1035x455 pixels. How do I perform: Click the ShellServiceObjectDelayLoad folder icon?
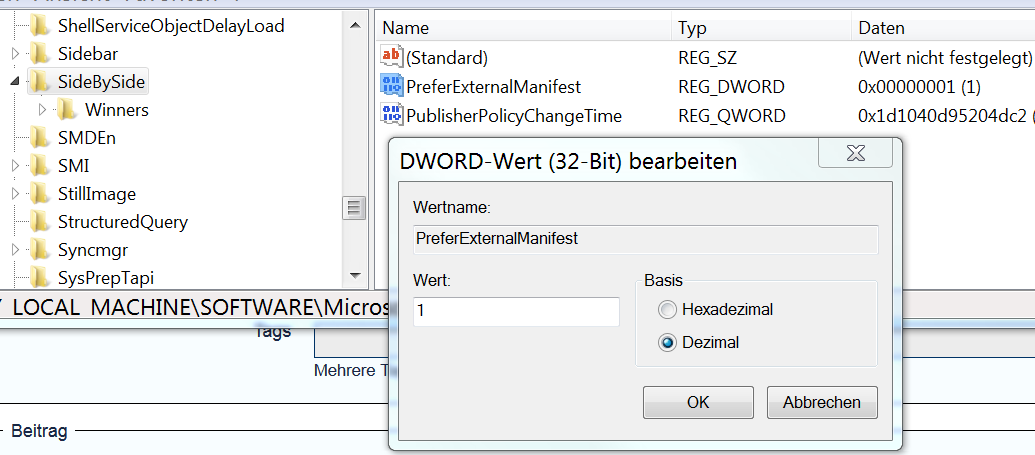[x=41, y=25]
